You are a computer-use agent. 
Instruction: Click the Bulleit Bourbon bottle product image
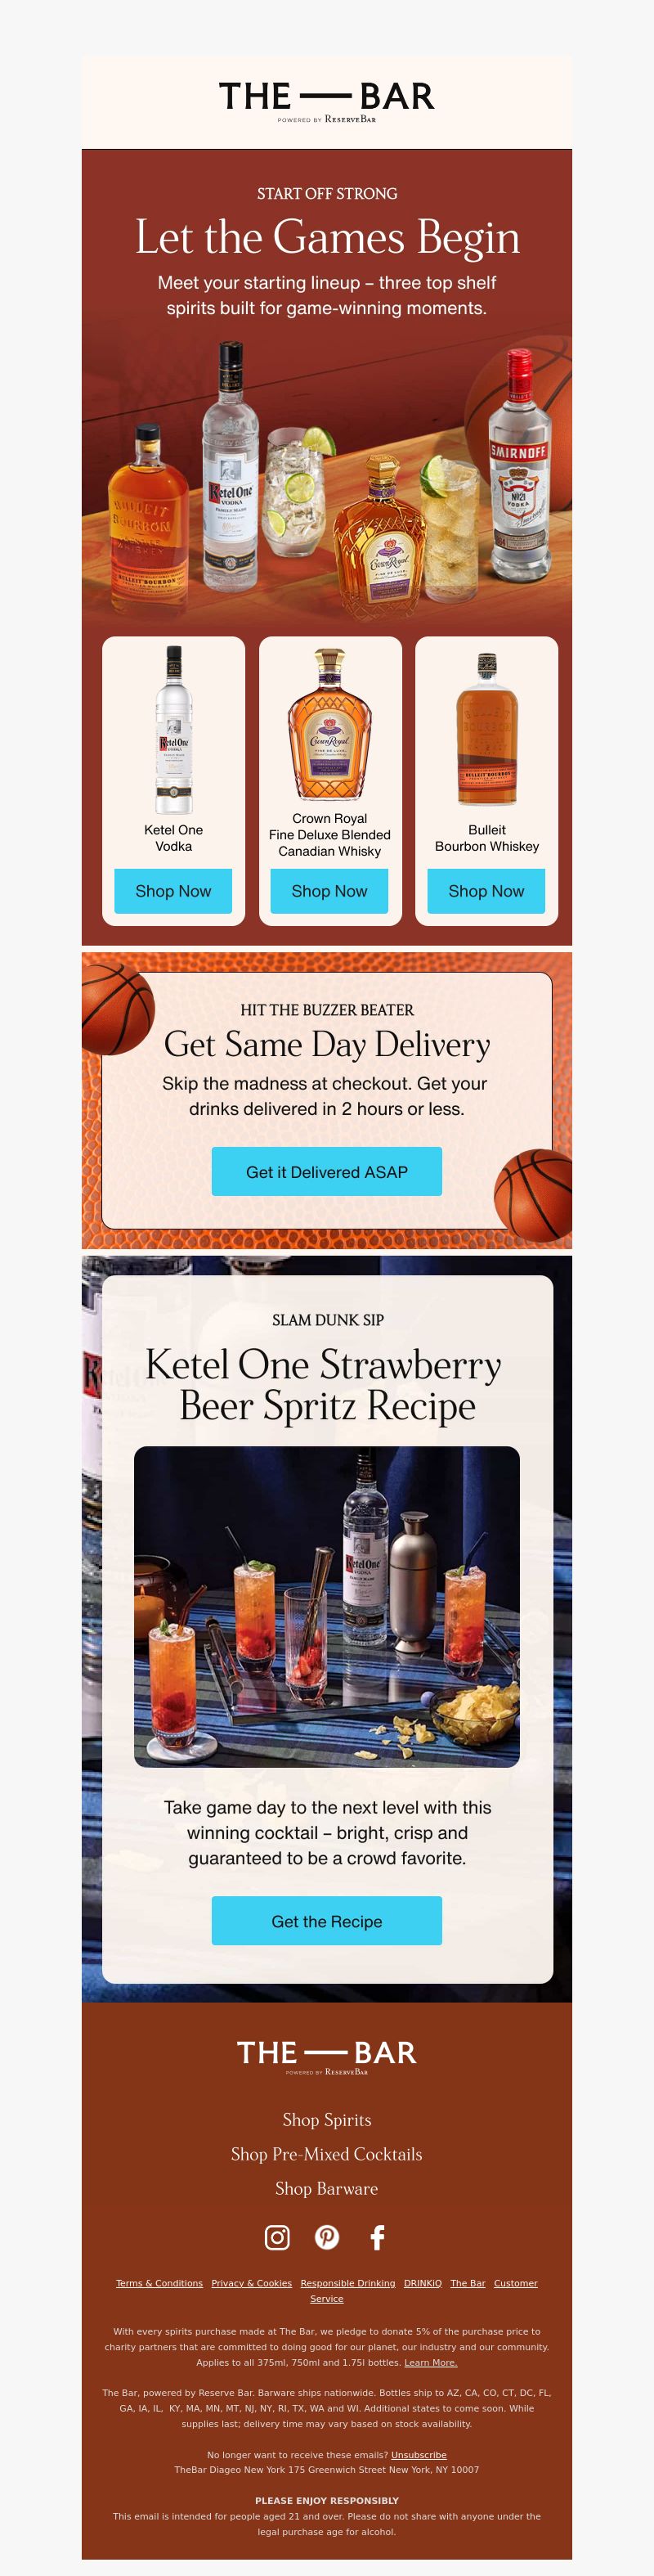point(487,730)
